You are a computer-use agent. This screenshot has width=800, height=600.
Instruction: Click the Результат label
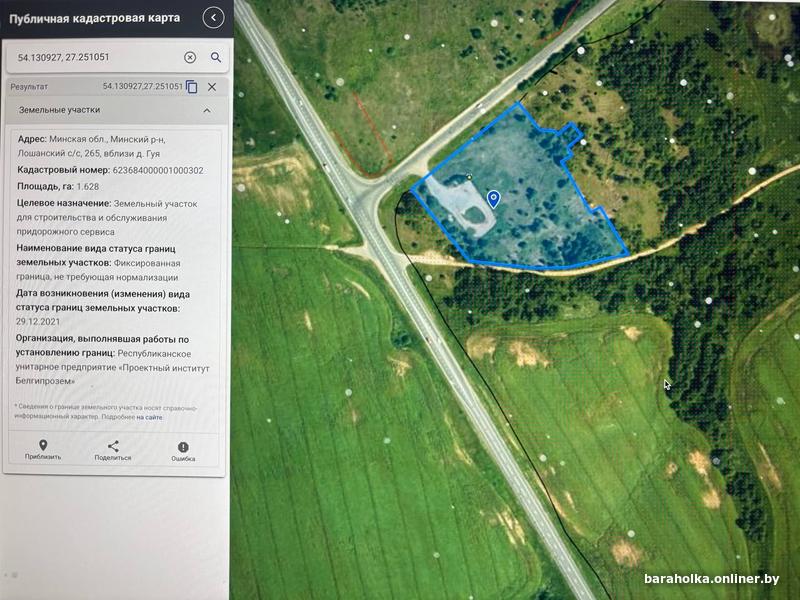pyautogui.click(x=29, y=87)
